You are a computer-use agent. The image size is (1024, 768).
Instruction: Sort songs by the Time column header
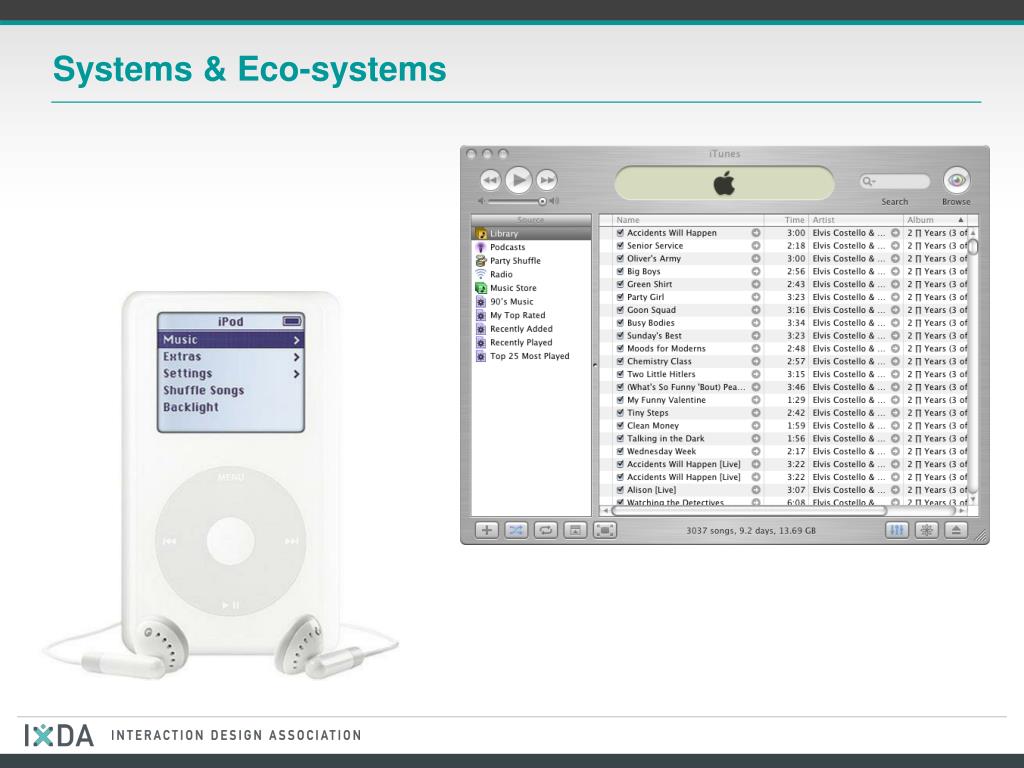click(x=786, y=220)
